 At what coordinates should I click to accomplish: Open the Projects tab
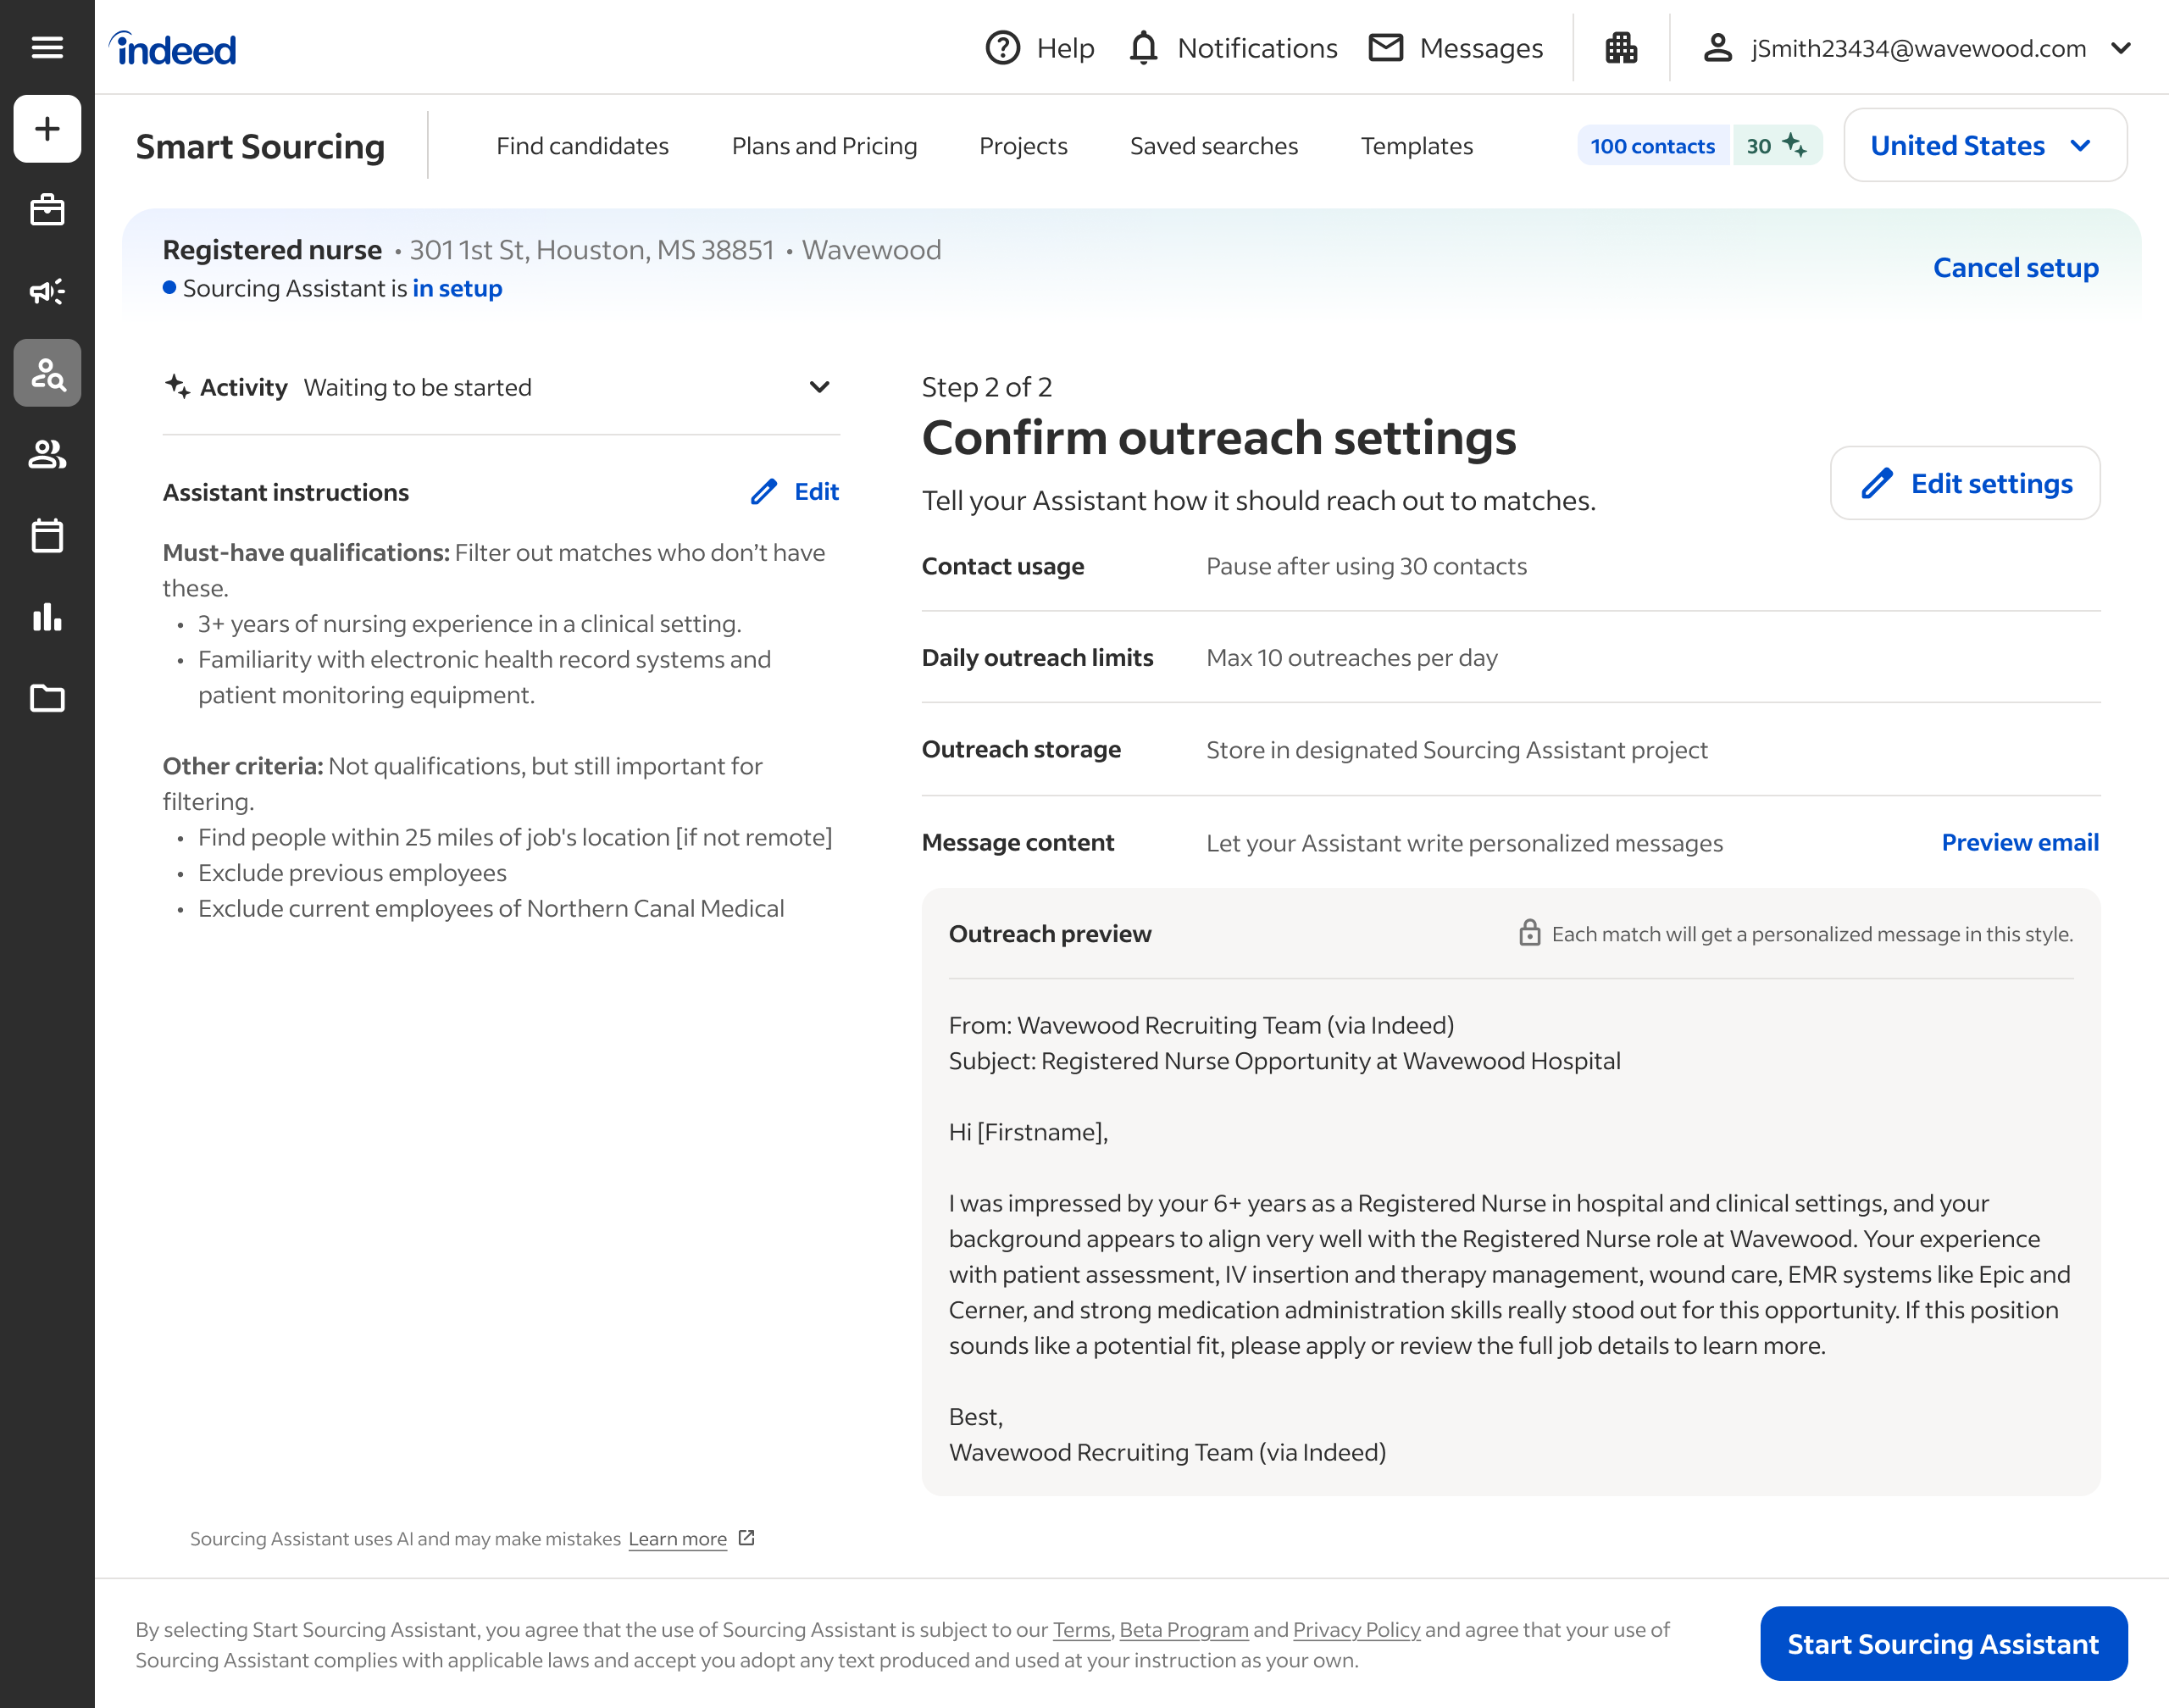click(1023, 146)
